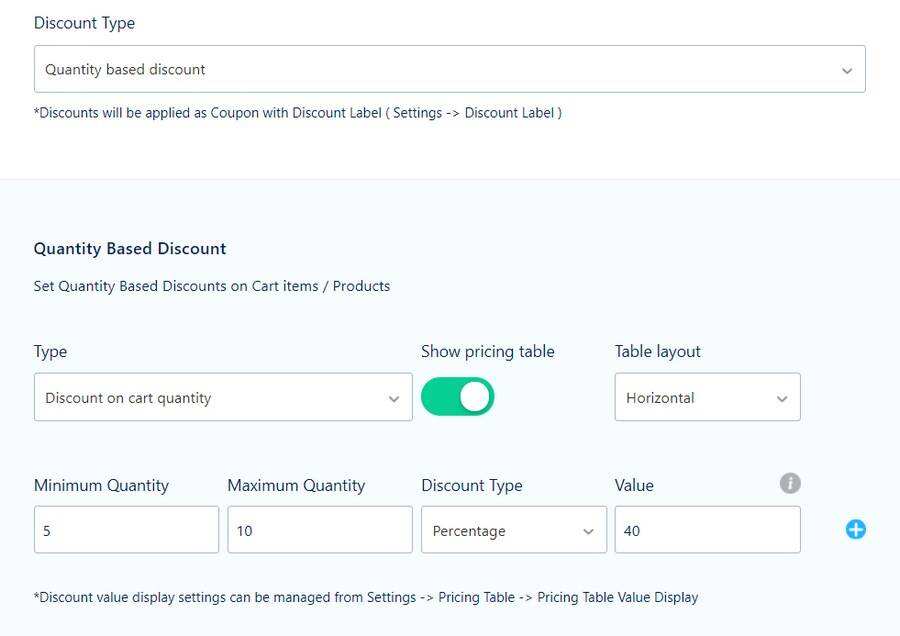The height and width of the screenshot is (636, 900).
Task: Click the Minimum Quantity label
Action: 101,486
